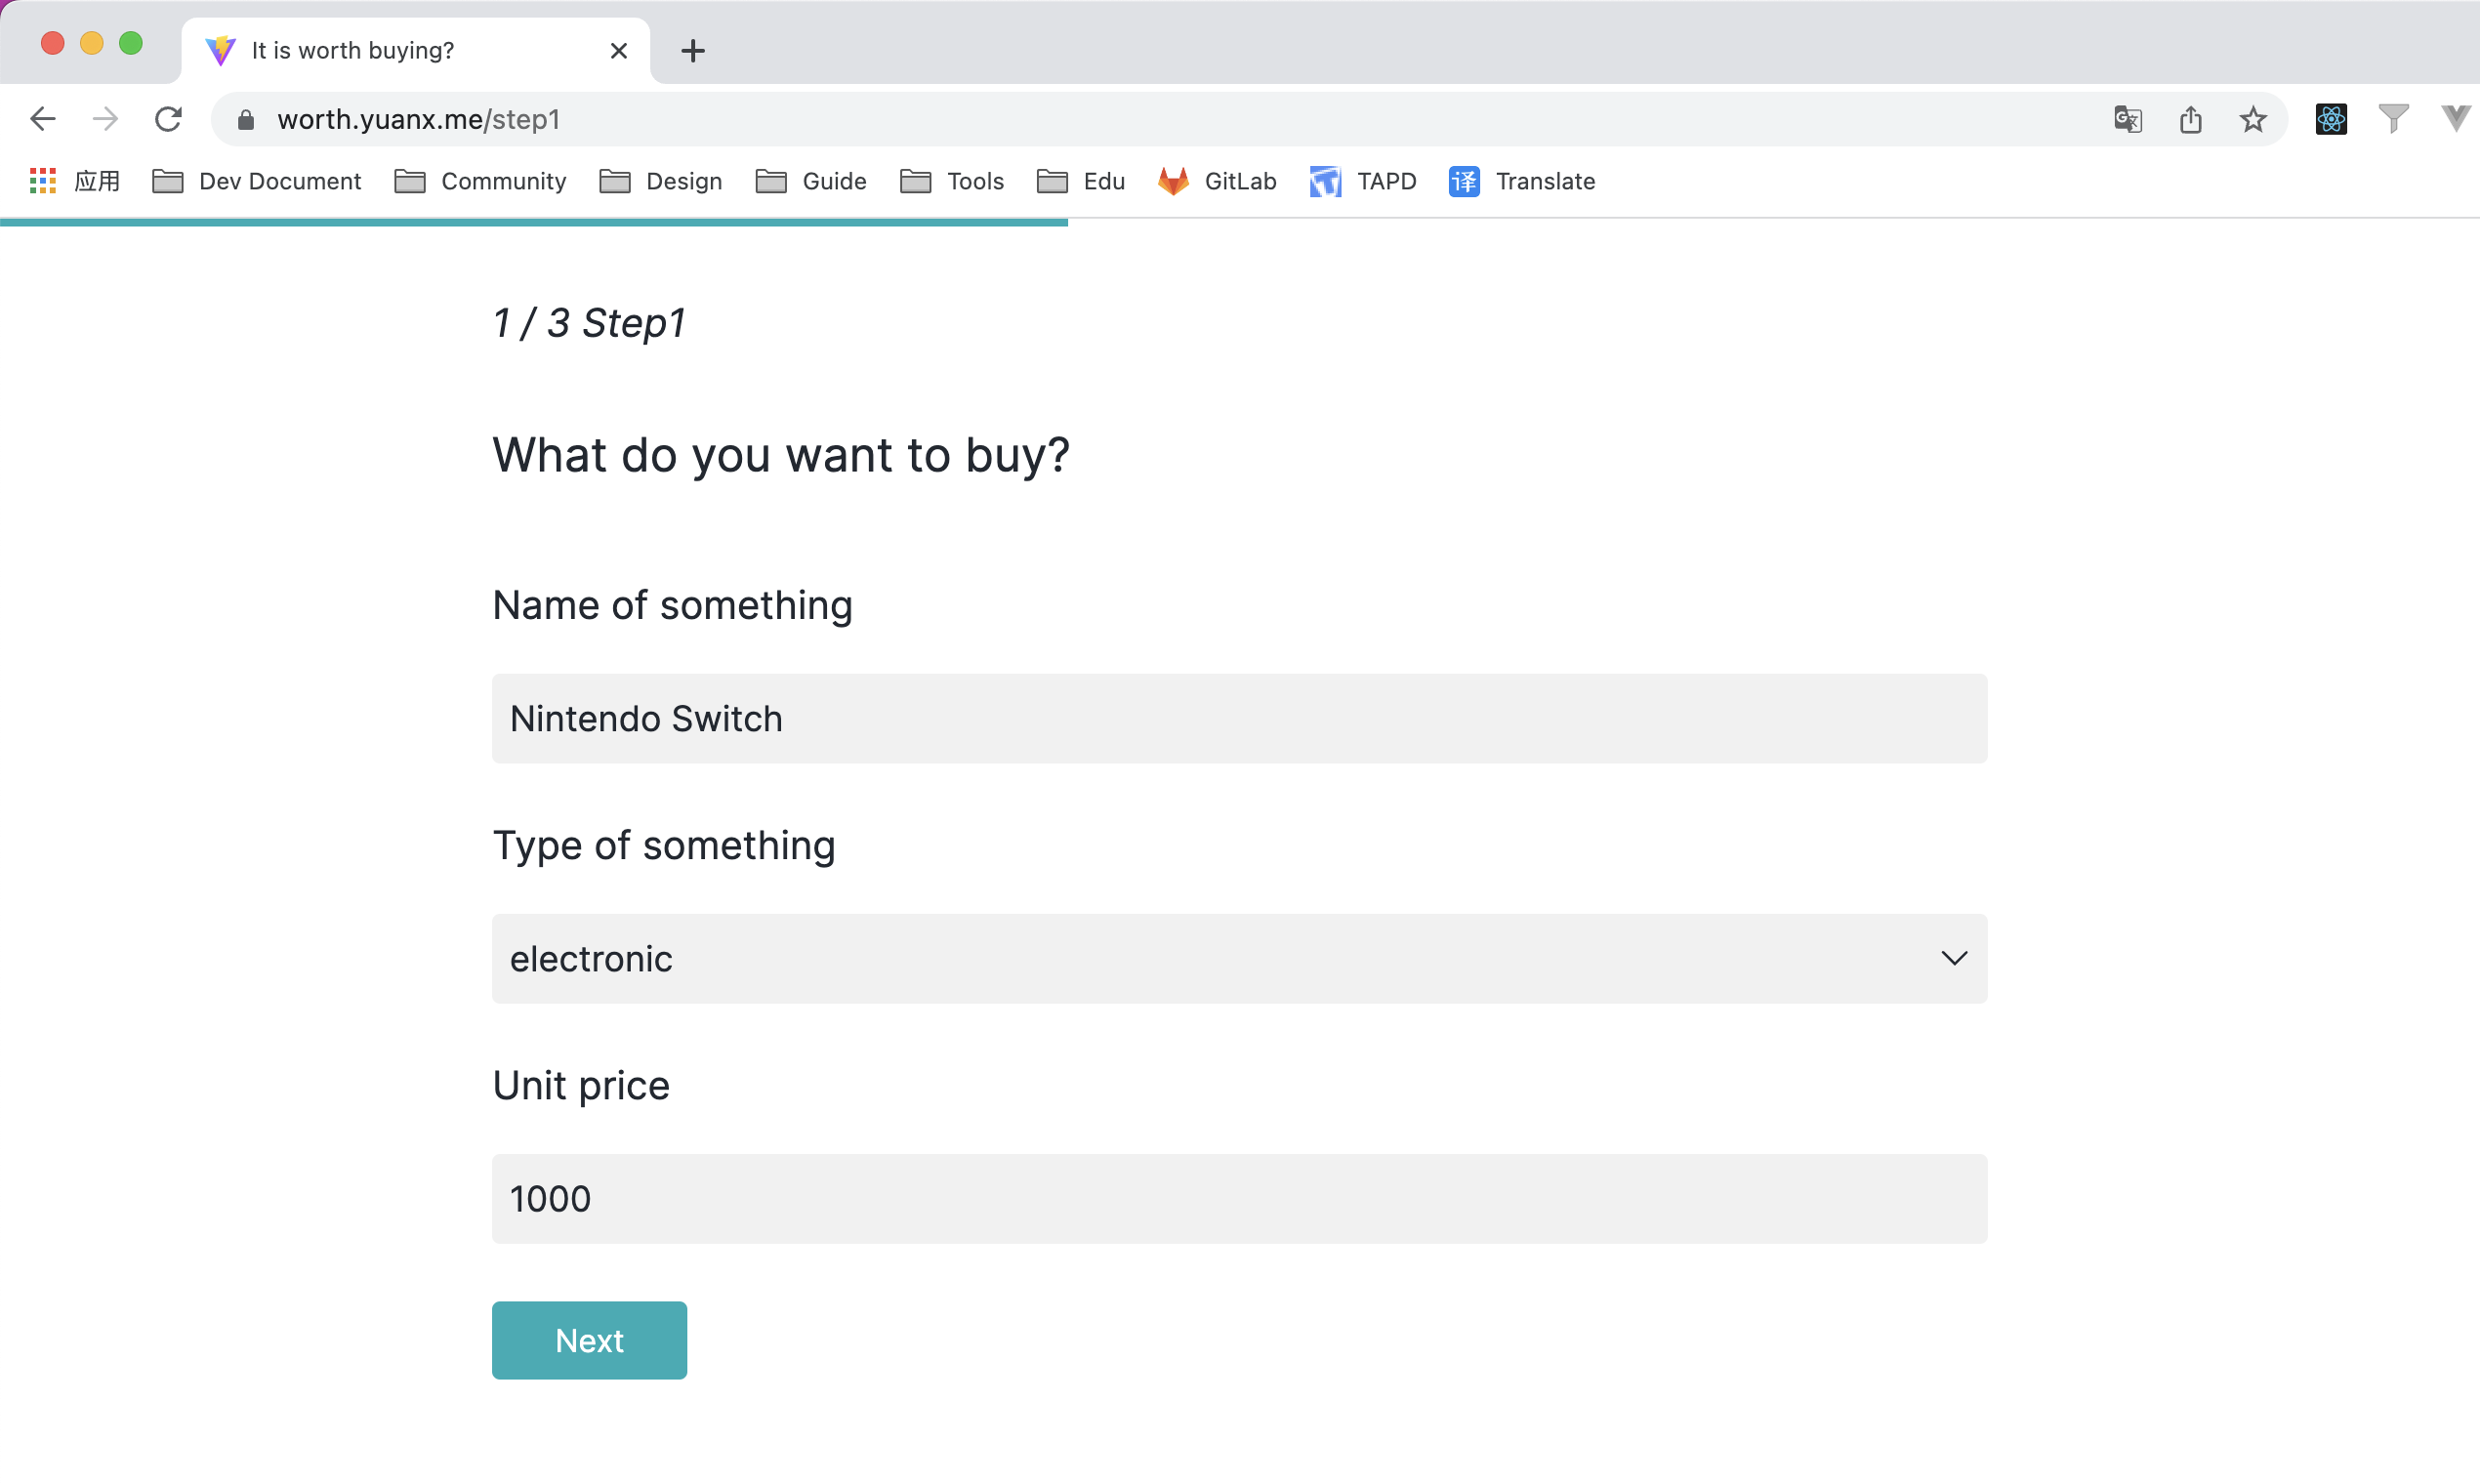This screenshot has height=1484, width=2480.
Task: Go back with the browser back arrow
Action: tap(43, 120)
